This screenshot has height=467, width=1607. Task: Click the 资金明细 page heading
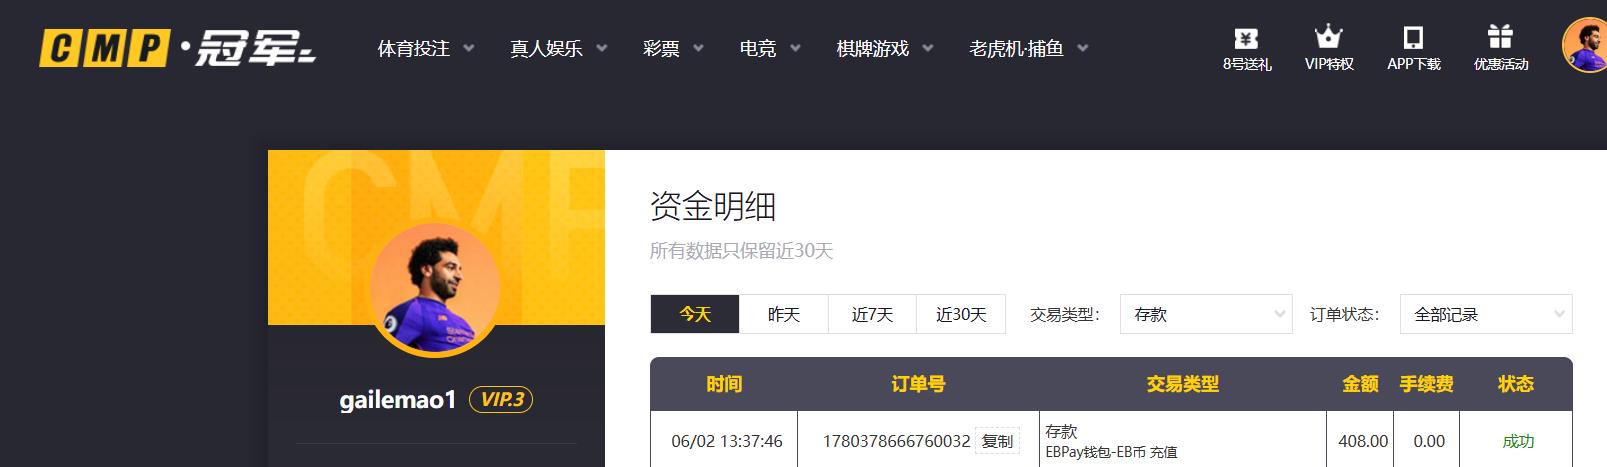click(713, 207)
